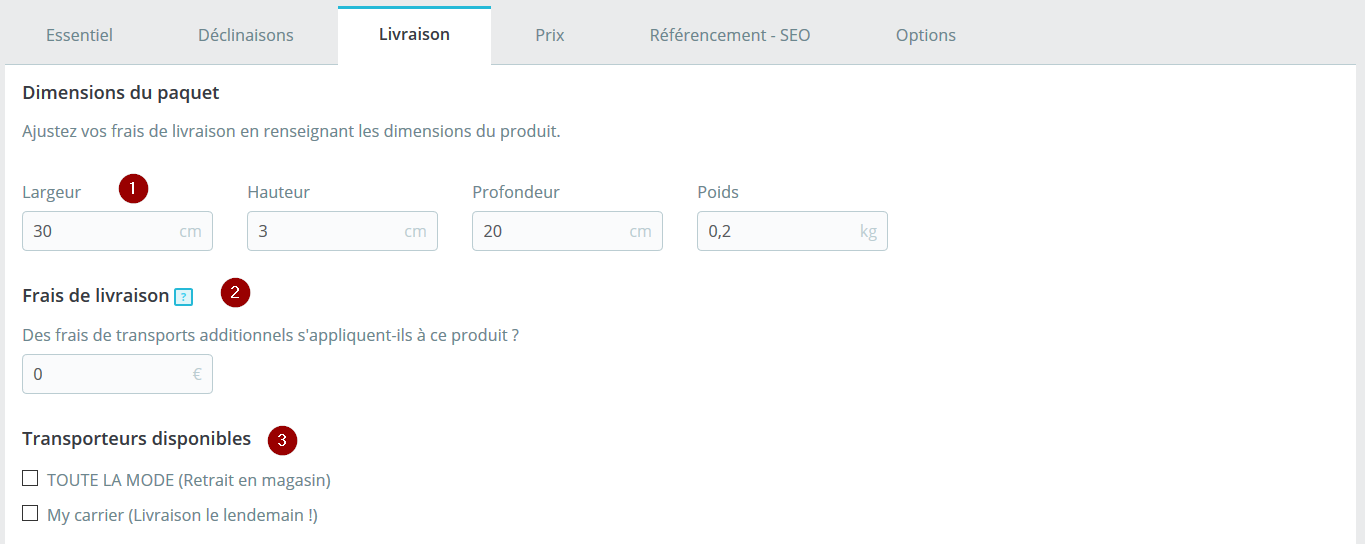Screen dimensions: 1365x544
Task: Select the Profondeur depth field
Action: (567, 231)
